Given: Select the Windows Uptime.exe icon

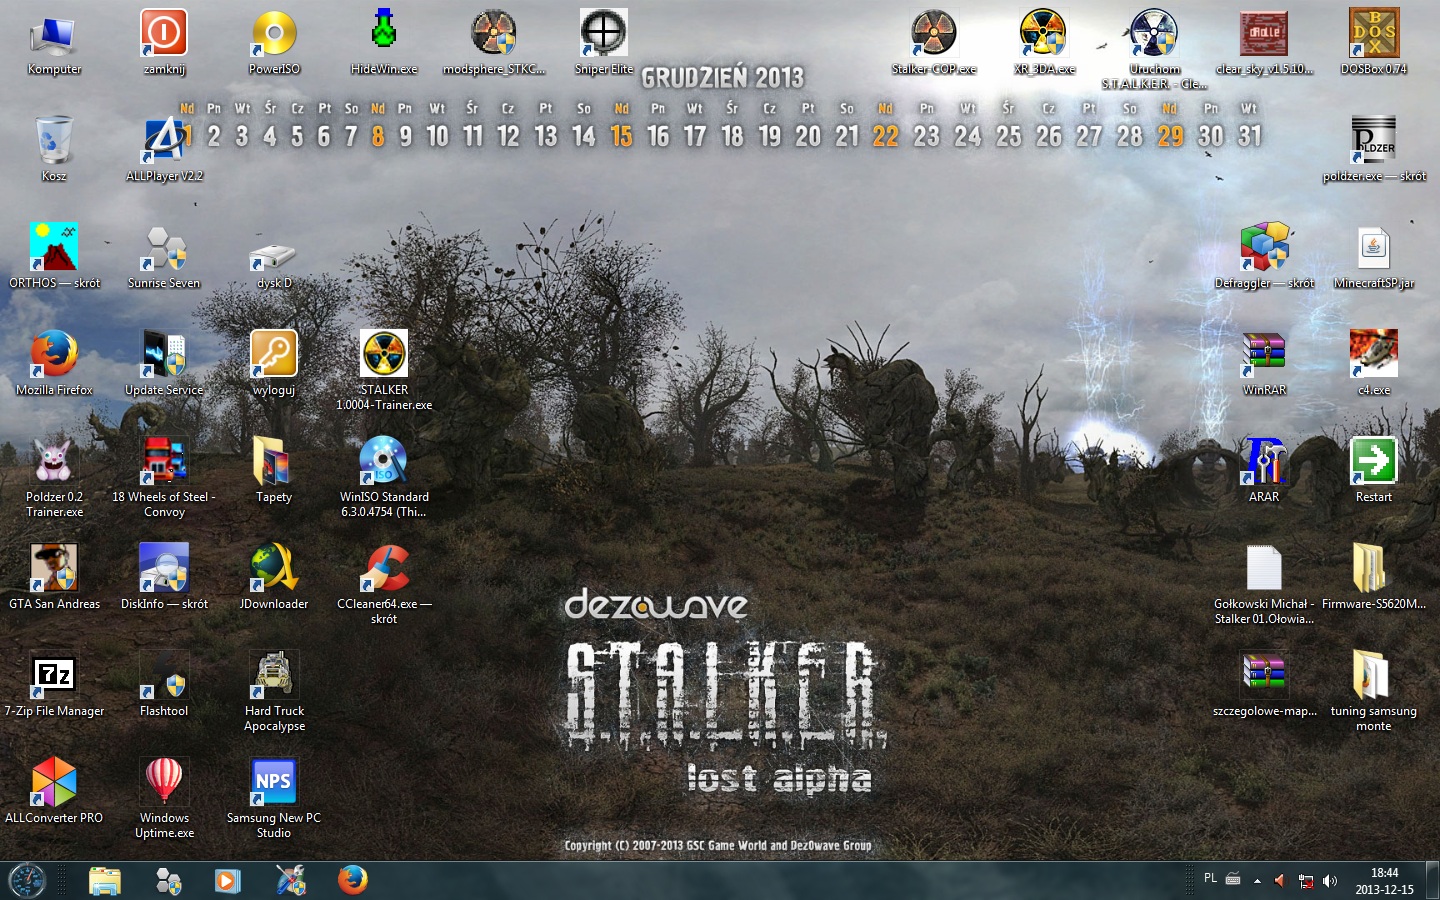Looking at the screenshot, I should pos(164,799).
